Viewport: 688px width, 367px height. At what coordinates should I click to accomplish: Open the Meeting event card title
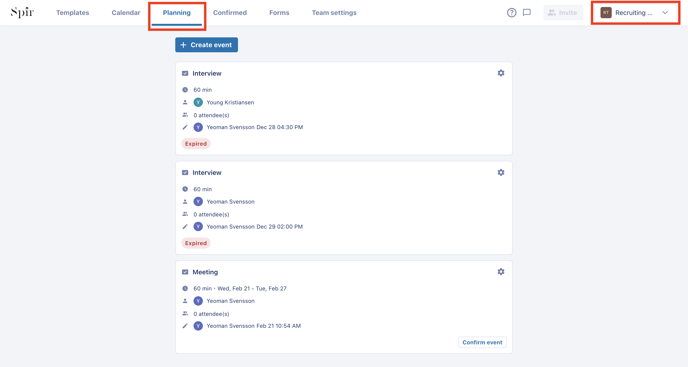coord(205,272)
